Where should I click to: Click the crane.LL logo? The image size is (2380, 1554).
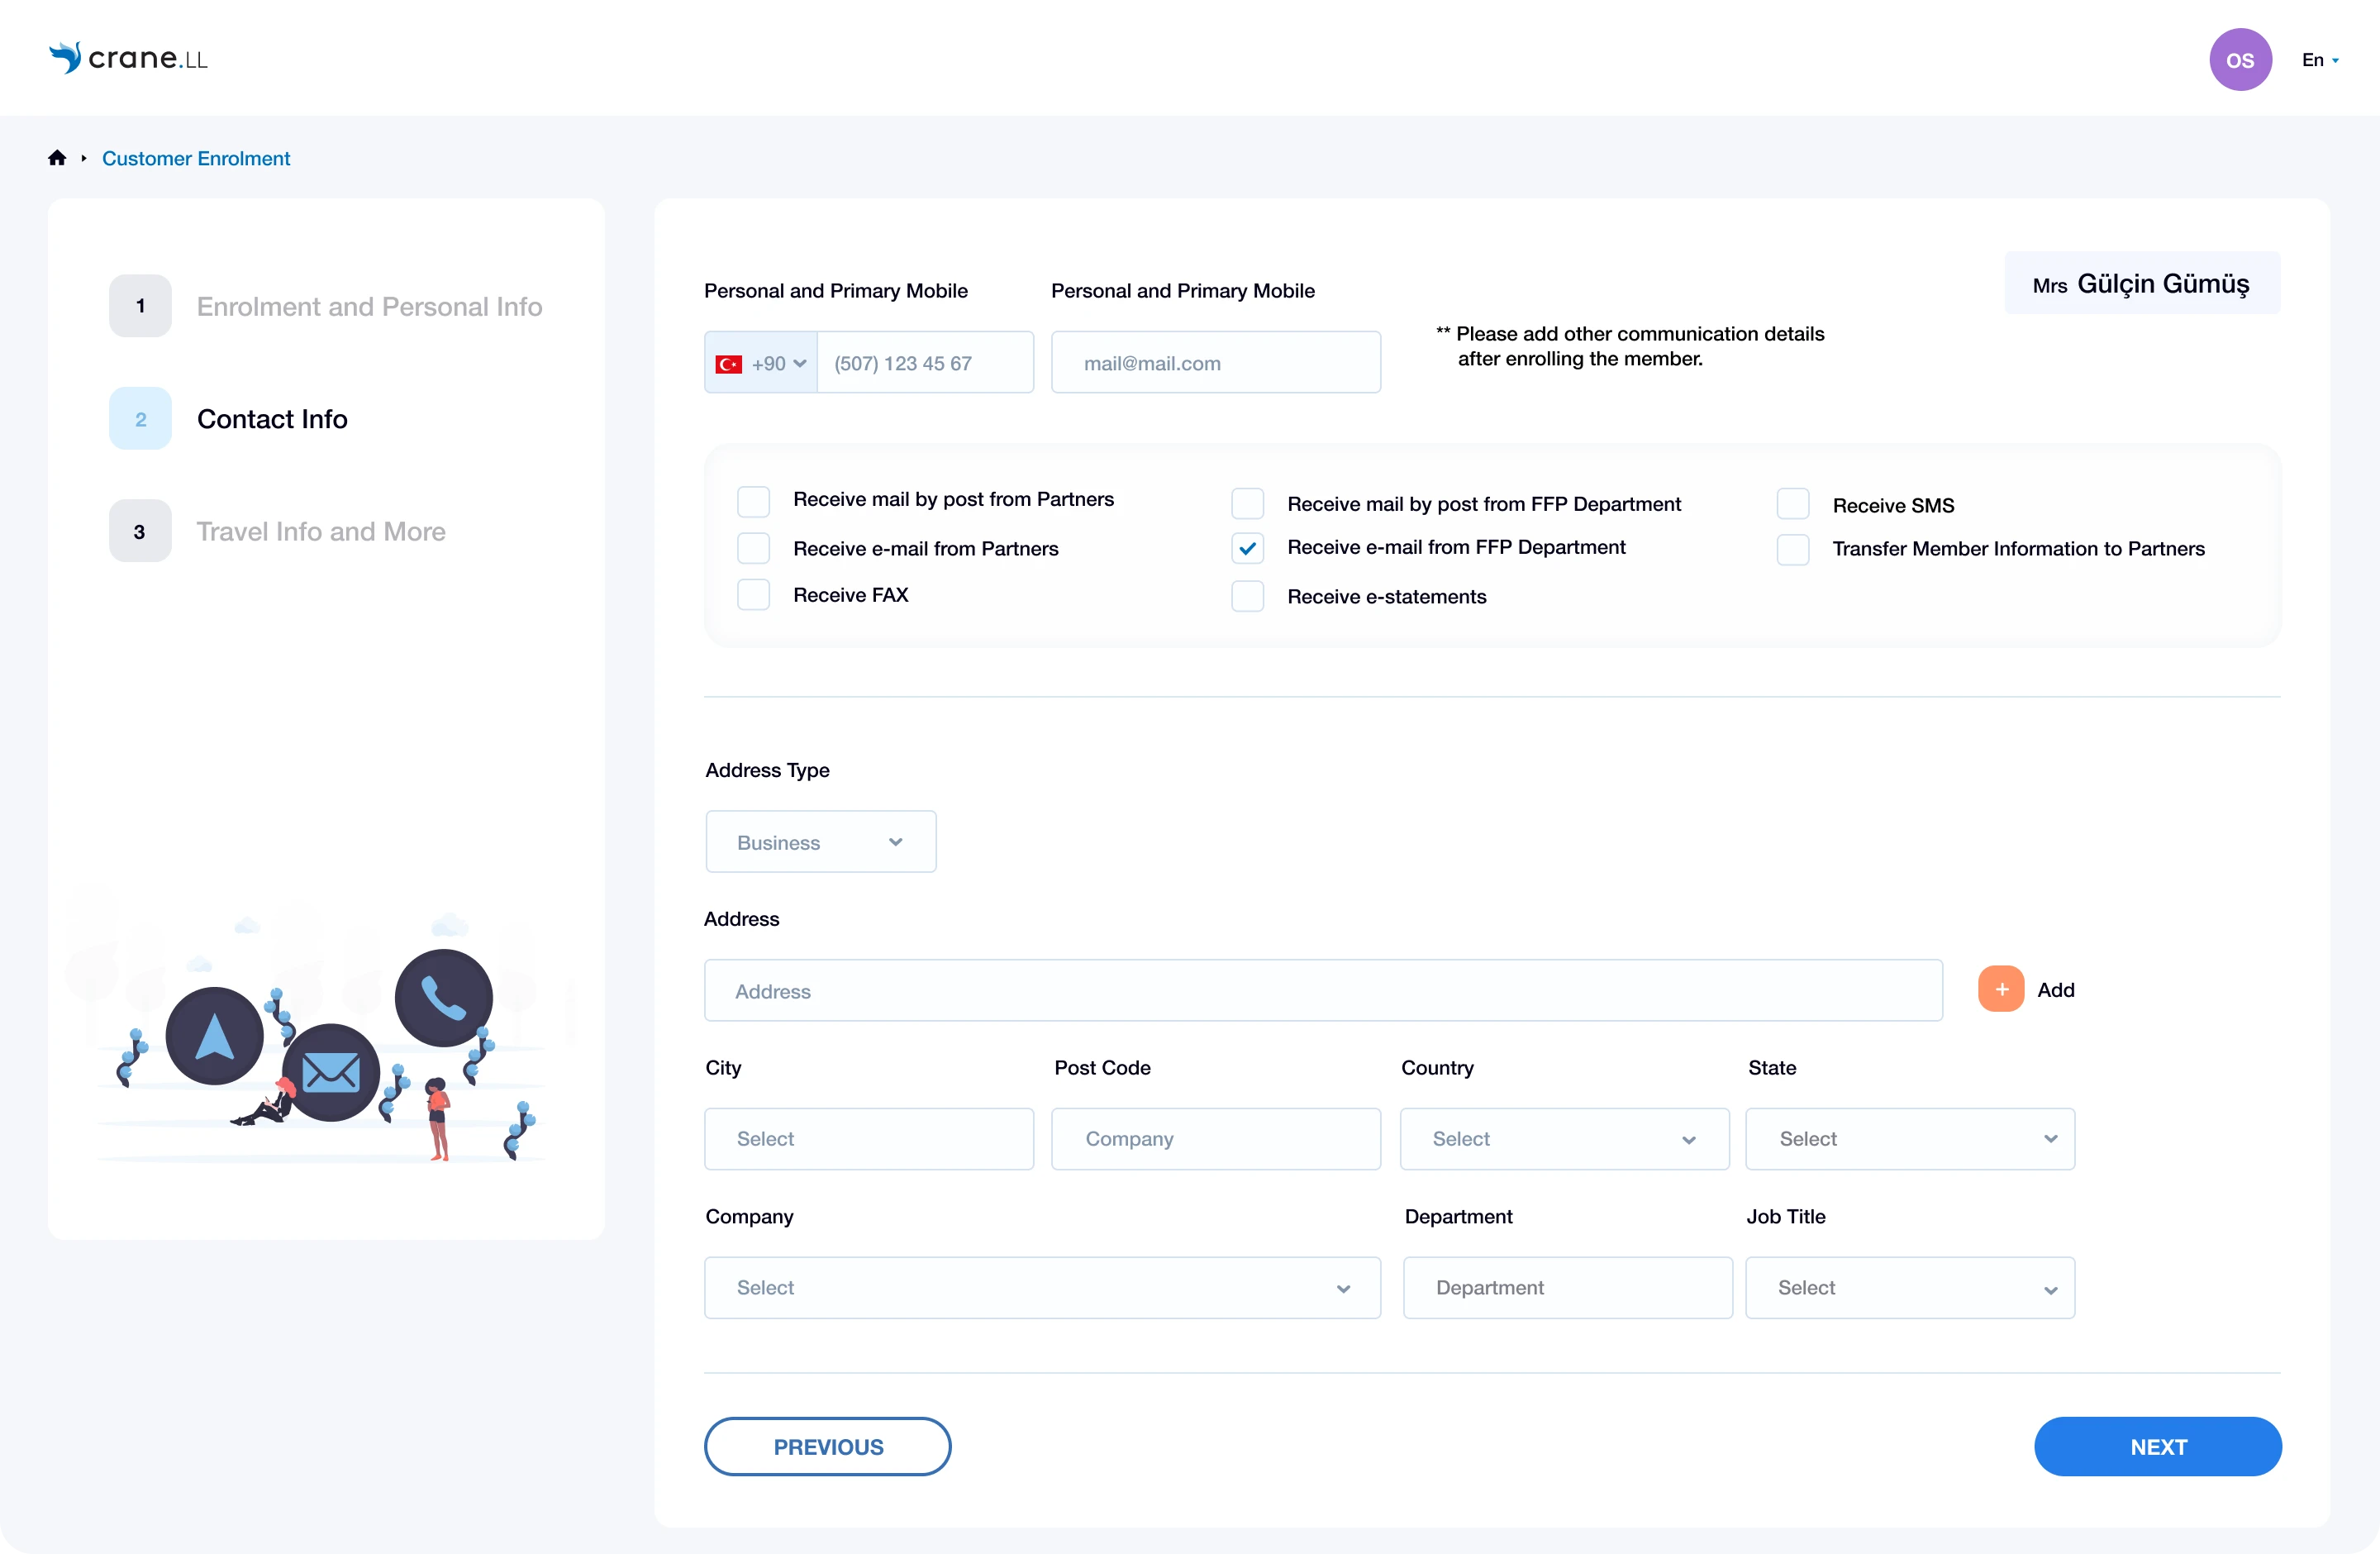(x=129, y=58)
